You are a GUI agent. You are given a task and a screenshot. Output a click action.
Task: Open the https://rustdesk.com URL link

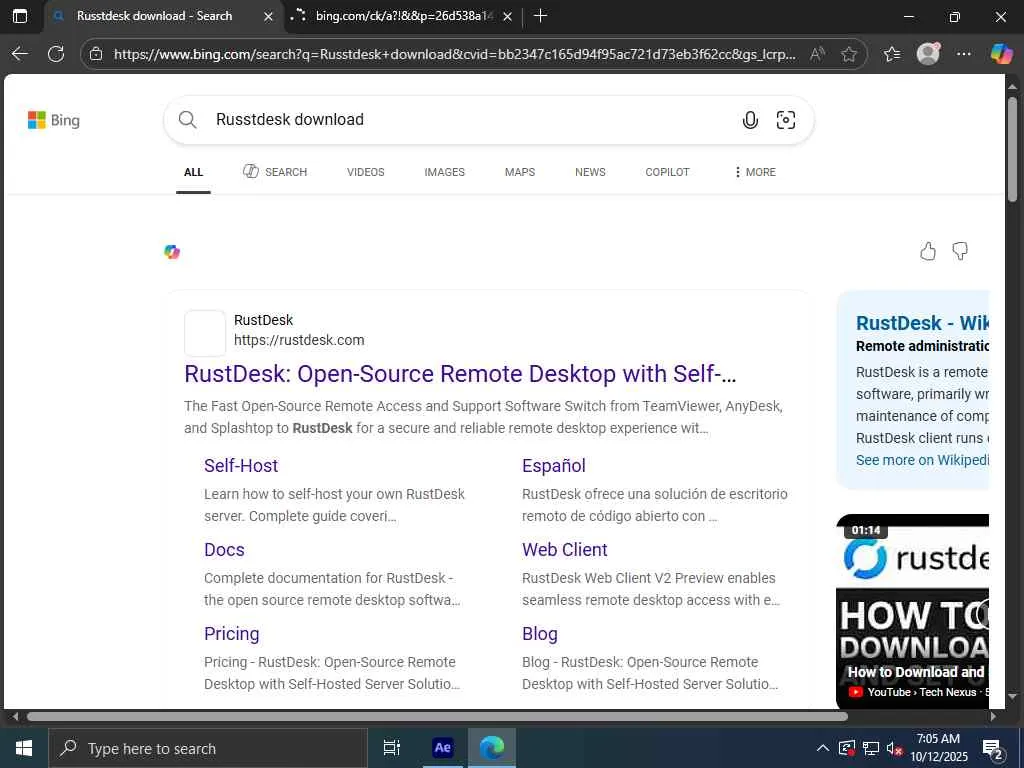coord(299,340)
